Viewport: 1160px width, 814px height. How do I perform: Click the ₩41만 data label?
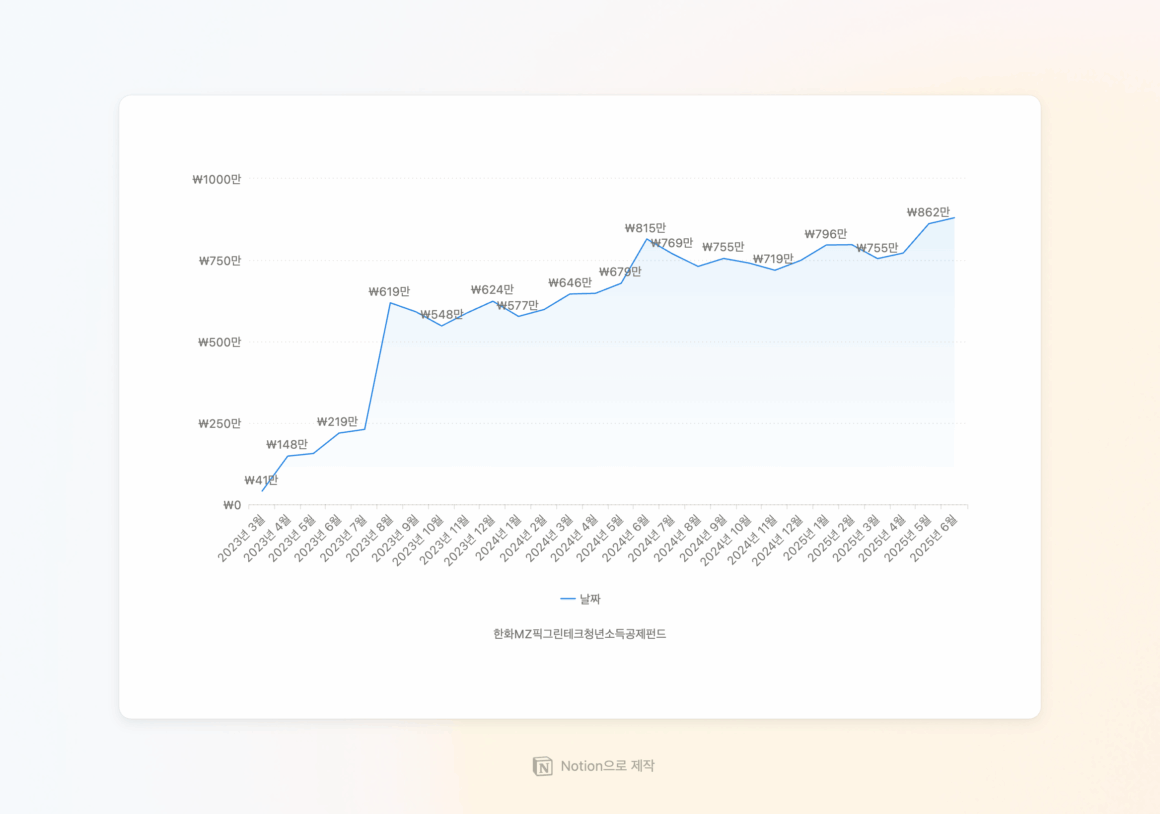coord(261,480)
